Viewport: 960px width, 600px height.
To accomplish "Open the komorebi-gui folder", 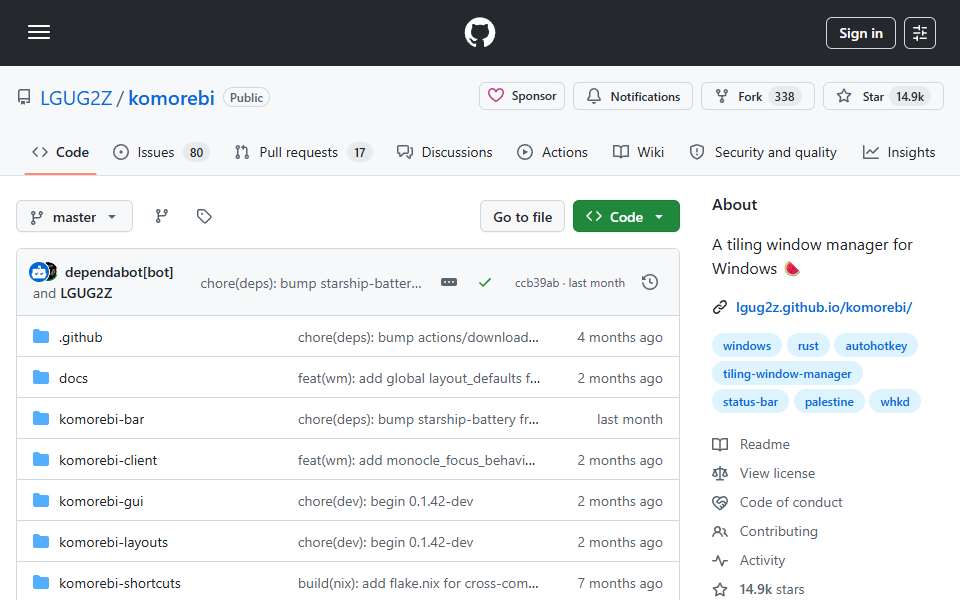I will pos(101,501).
